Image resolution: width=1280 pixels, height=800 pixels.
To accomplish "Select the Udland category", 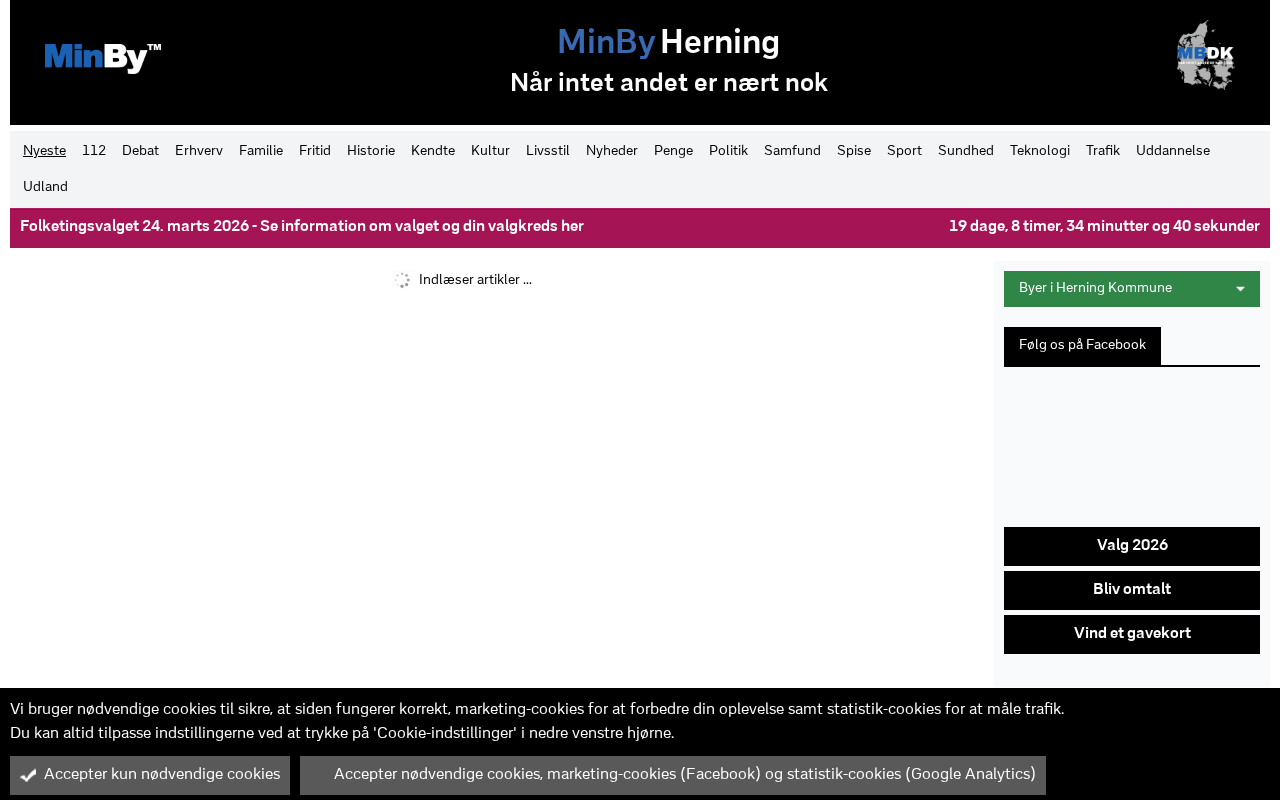I will click(x=45, y=187).
